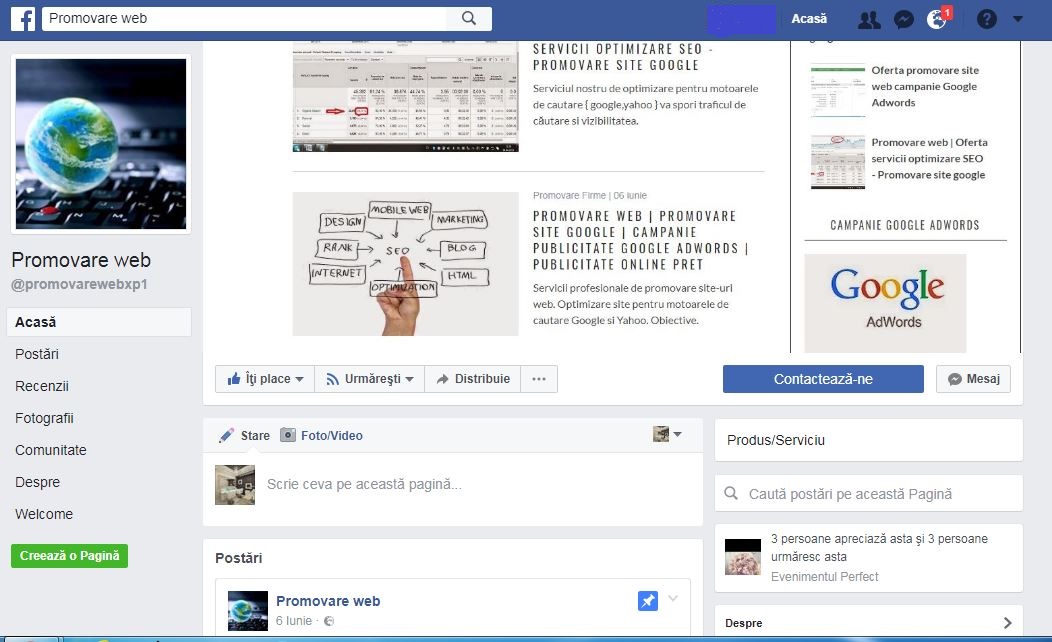Click the green Creează o Pagină button

(69, 555)
